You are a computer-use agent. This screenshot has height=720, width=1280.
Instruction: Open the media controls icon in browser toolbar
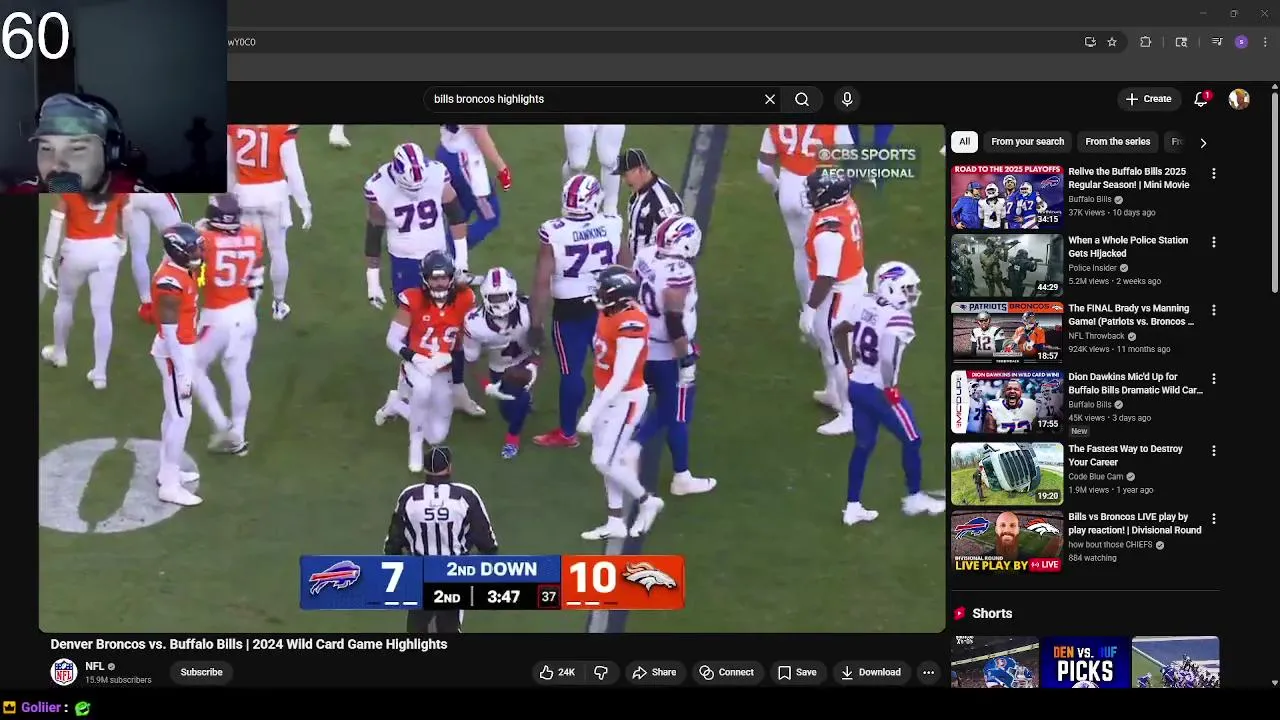1217,42
